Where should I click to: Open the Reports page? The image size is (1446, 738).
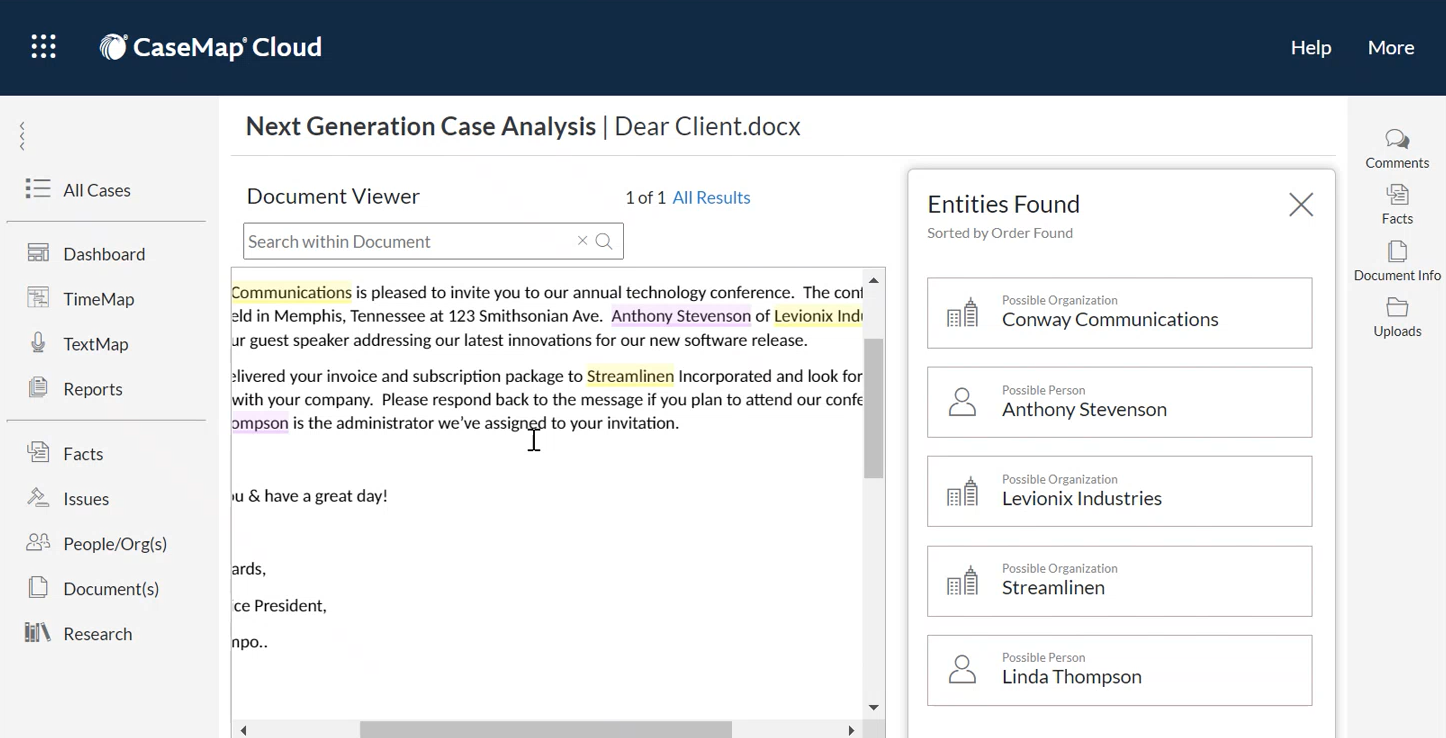click(x=93, y=389)
